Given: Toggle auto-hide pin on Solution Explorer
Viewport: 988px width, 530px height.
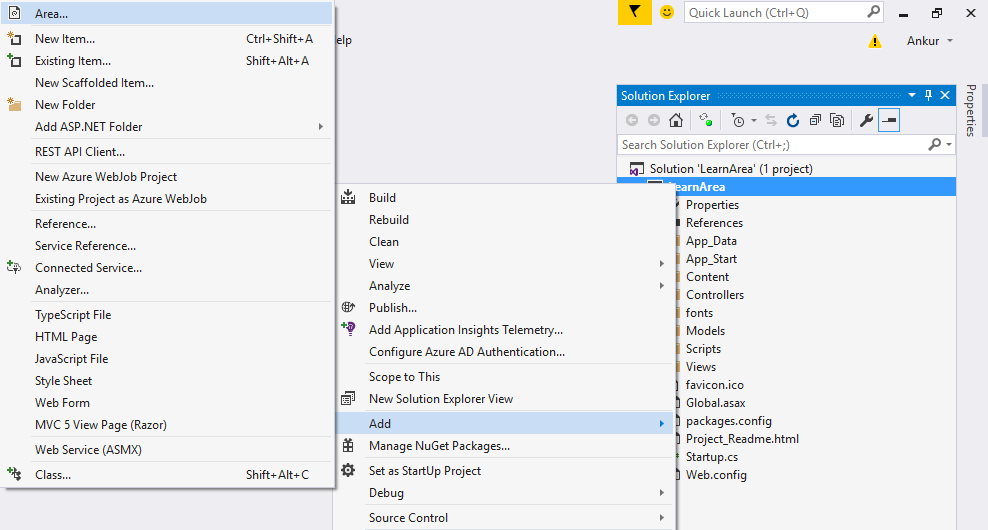Looking at the screenshot, I should 928,95.
